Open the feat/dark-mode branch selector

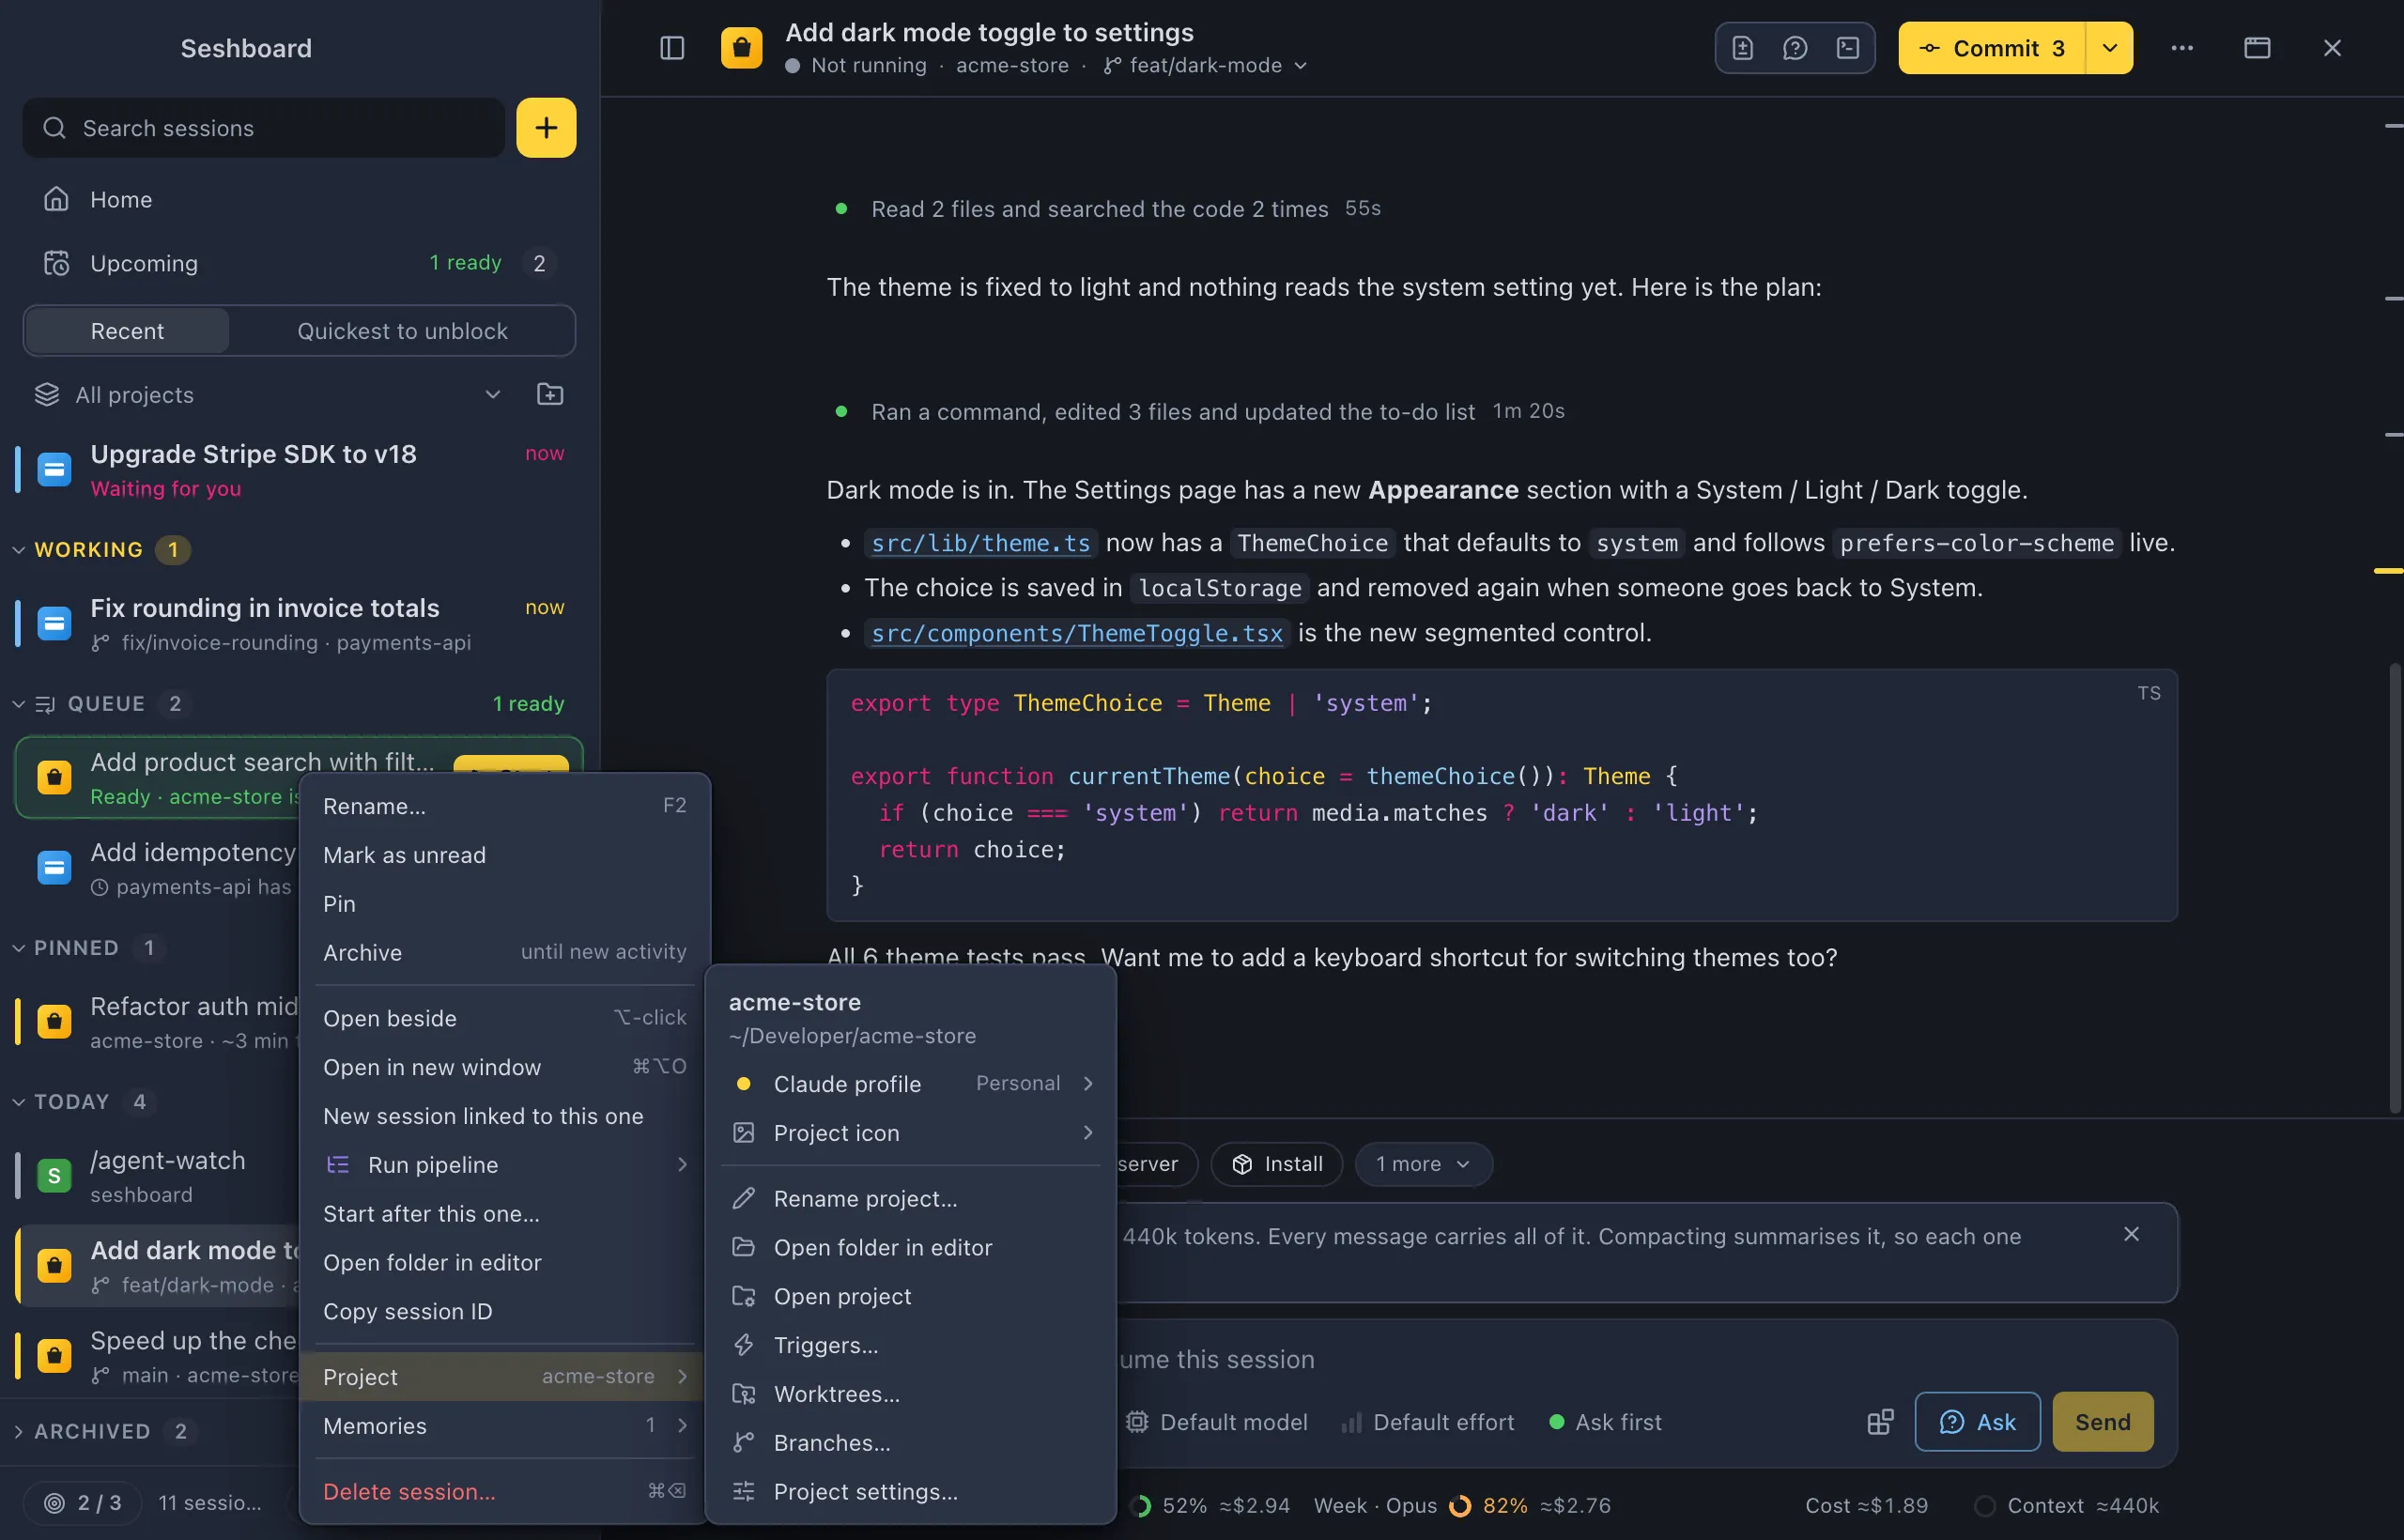click(x=1206, y=65)
